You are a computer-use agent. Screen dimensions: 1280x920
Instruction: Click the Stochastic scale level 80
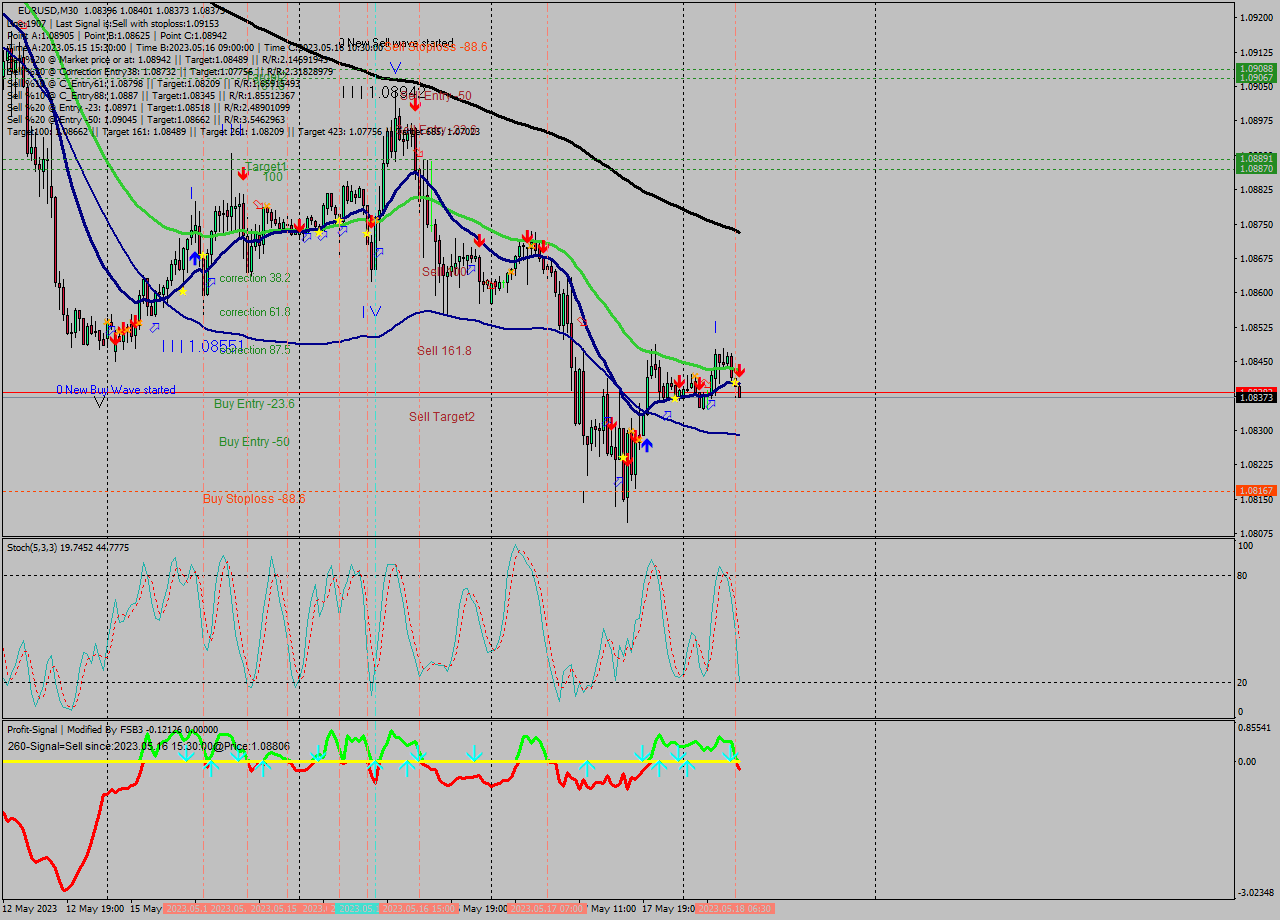[x=1244, y=575]
